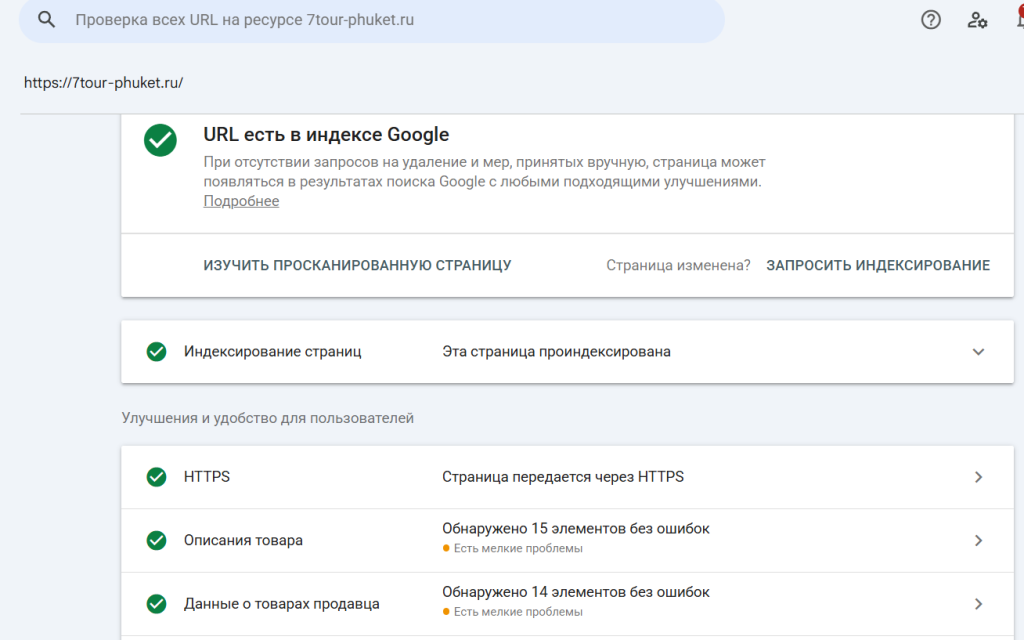The height and width of the screenshot is (640, 1024).
Task: Click the Эта страница проиндексирована status
Action: 556,351
